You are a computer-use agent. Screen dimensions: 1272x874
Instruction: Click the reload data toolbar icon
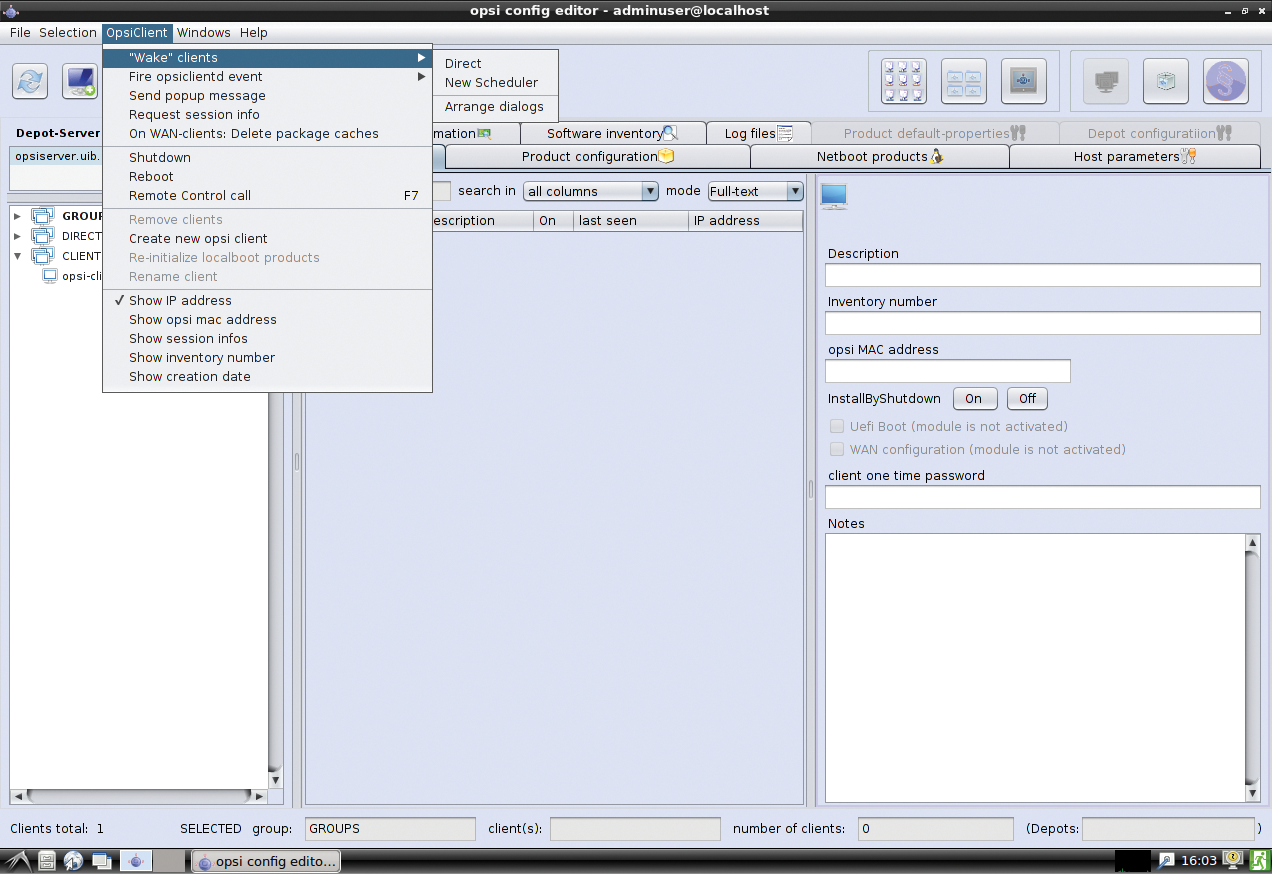coord(30,81)
